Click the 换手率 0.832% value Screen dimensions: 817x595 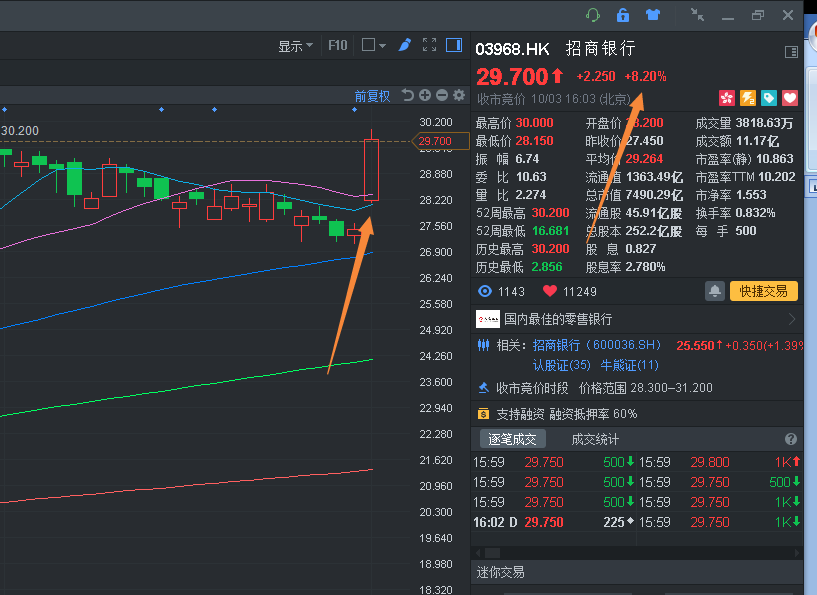tap(755, 213)
